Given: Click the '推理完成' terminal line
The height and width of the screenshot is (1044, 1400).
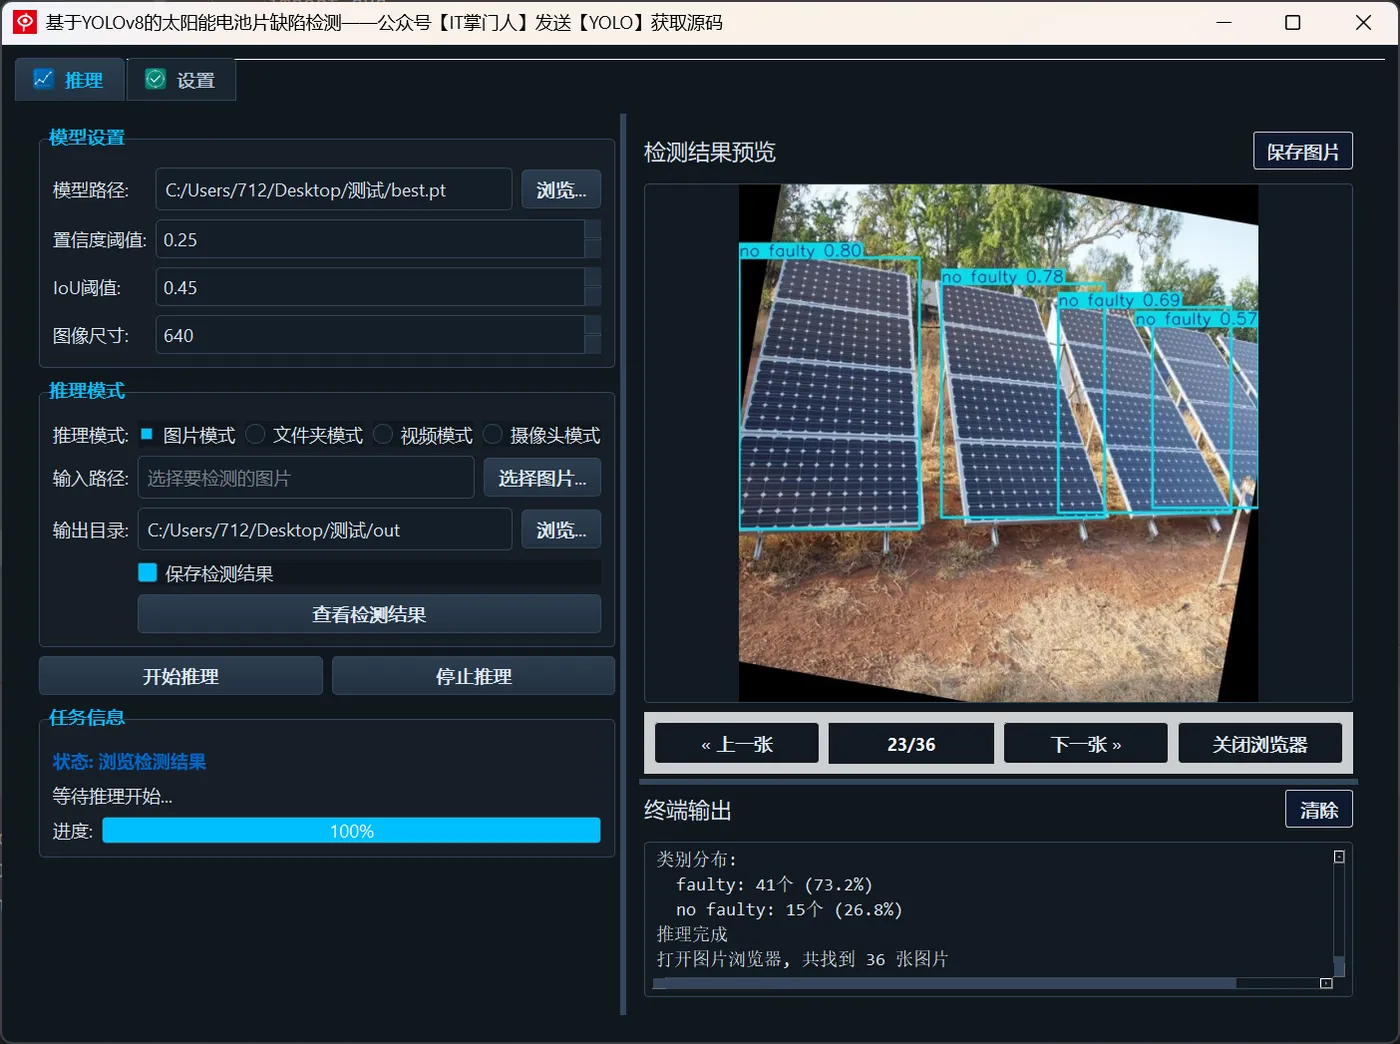Looking at the screenshot, I should pyautogui.click(x=692, y=934).
